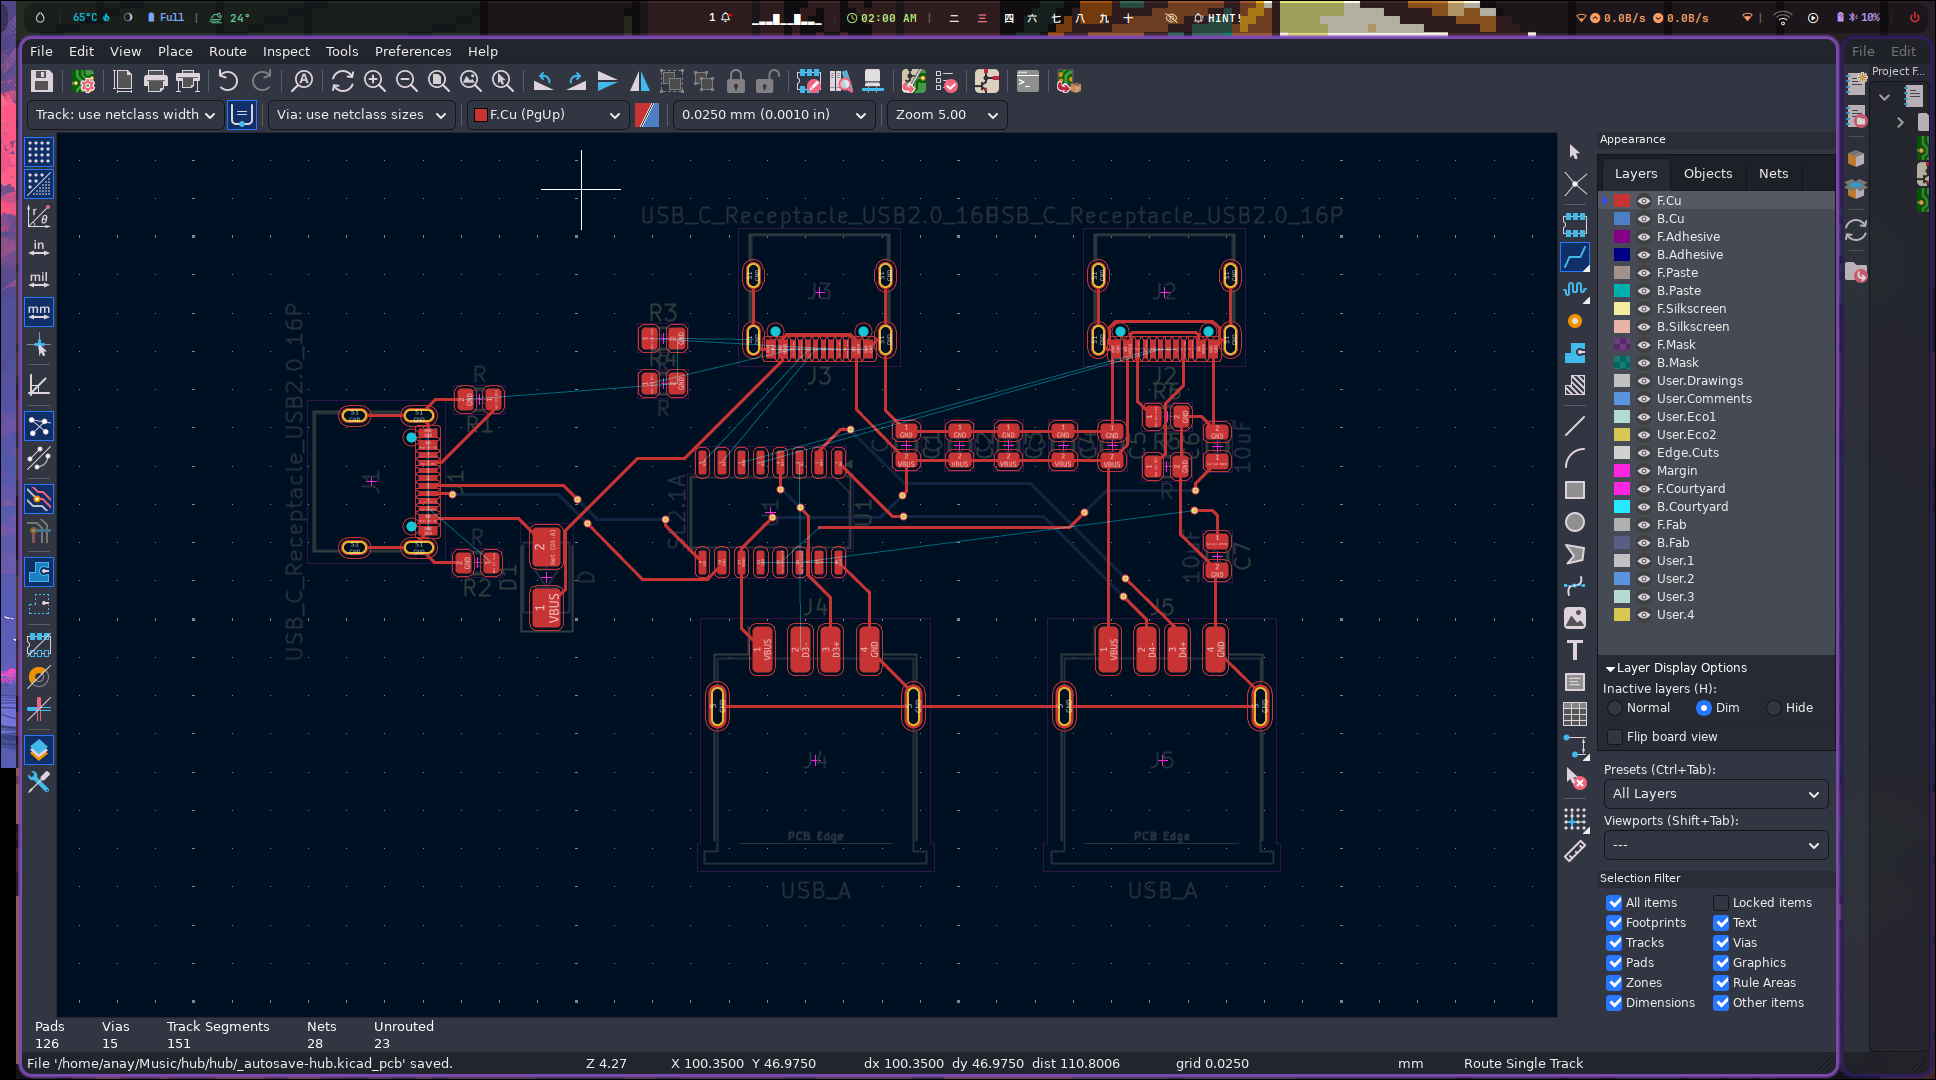Select the Measure ruler tool
Screen dimensions: 1936x1080
(x=1575, y=851)
